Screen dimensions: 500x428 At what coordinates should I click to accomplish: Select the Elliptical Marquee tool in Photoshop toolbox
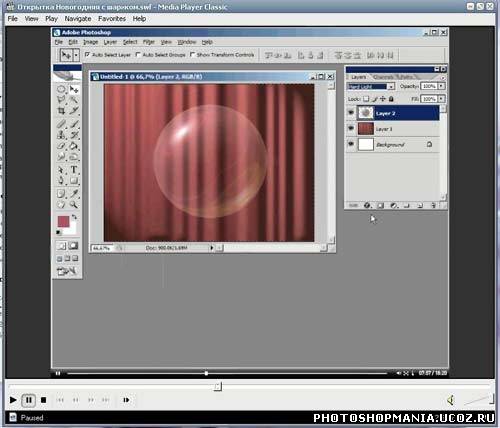click(61, 89)
